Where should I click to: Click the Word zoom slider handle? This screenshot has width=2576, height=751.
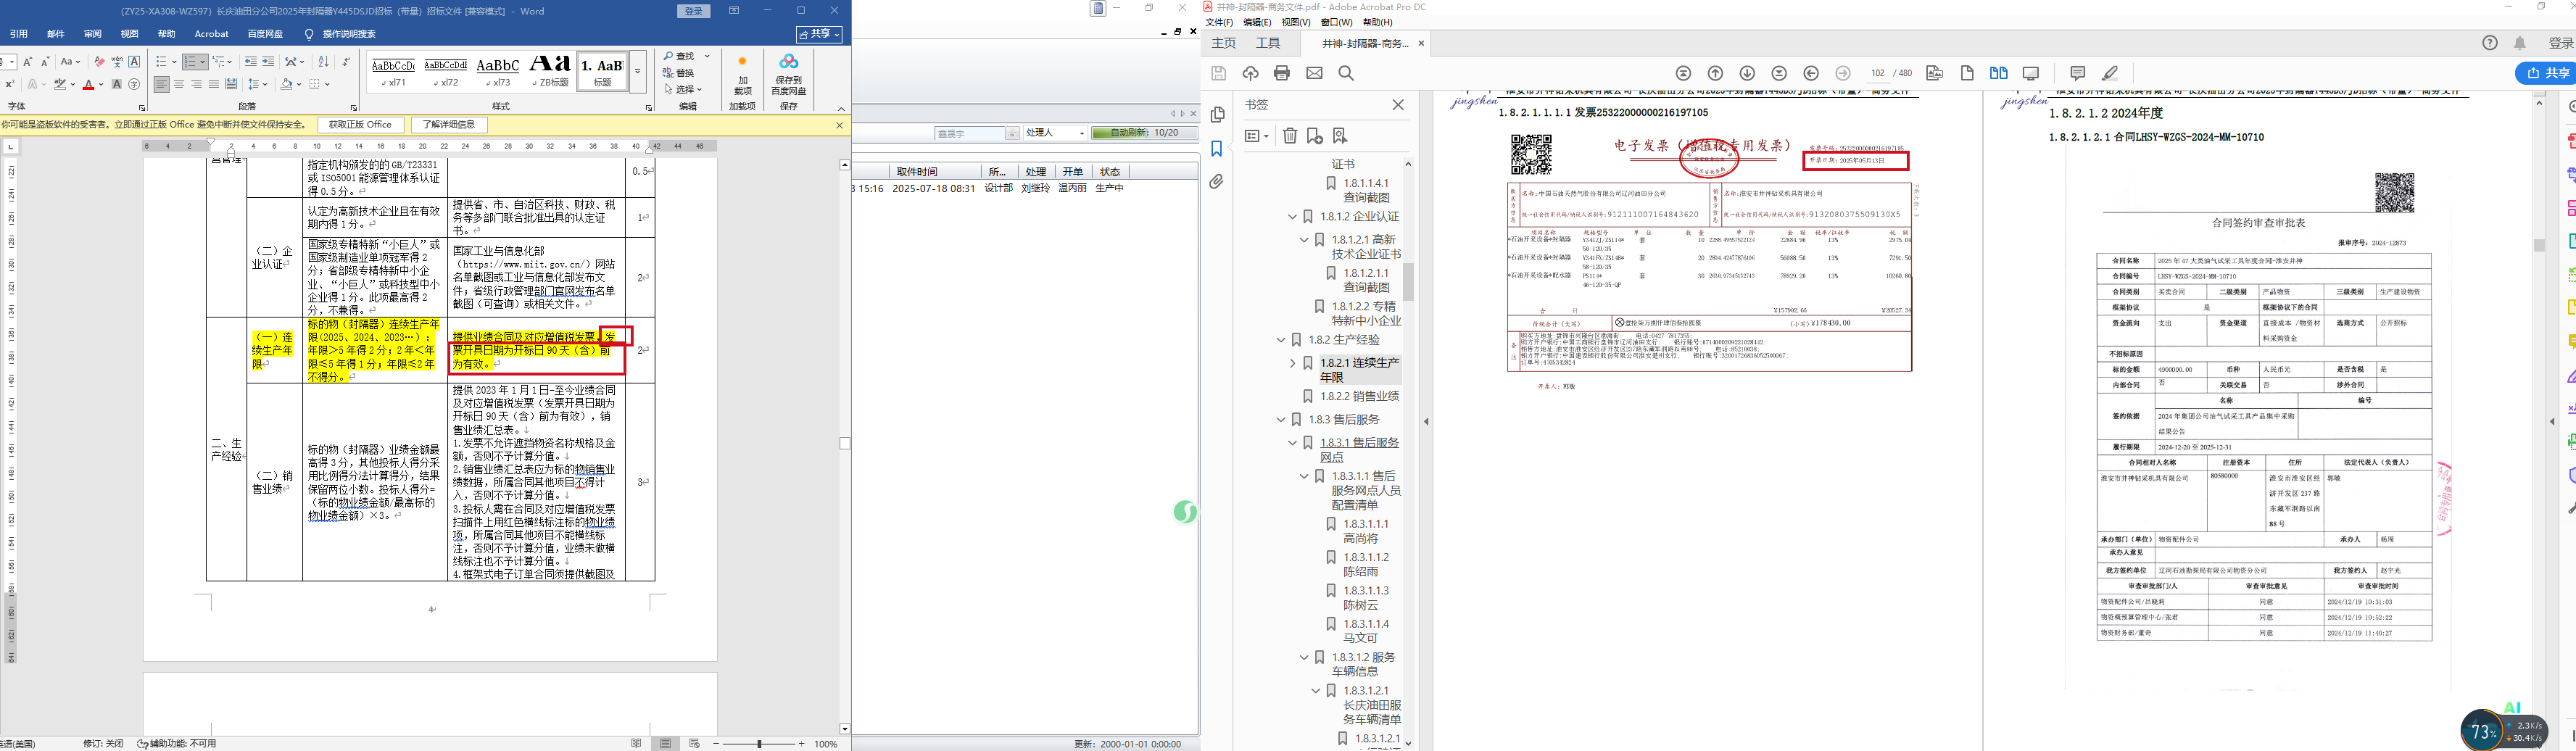(761, 744)
